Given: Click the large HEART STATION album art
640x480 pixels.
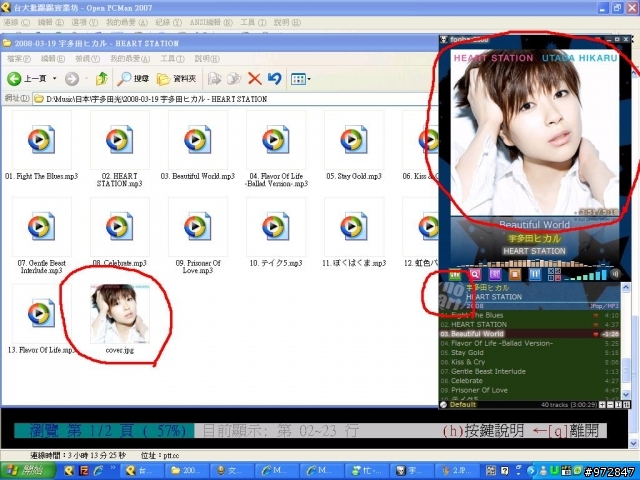Looking at the screenshot, I should [x=535, y=133].
